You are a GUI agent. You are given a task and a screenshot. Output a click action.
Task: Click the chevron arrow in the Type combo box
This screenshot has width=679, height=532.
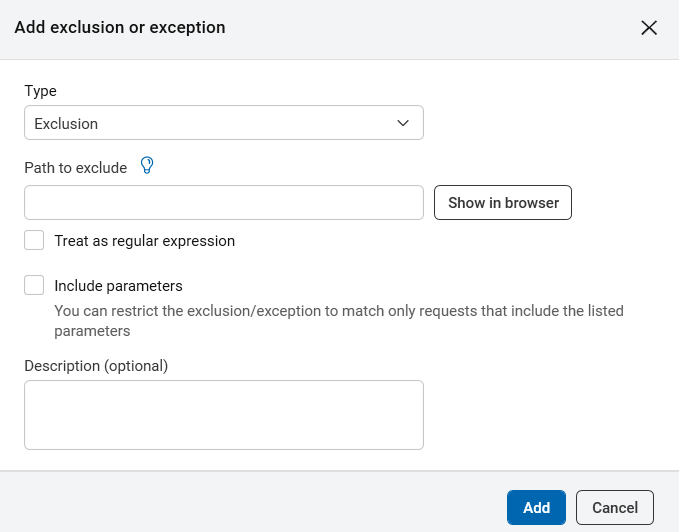(403, 123)
